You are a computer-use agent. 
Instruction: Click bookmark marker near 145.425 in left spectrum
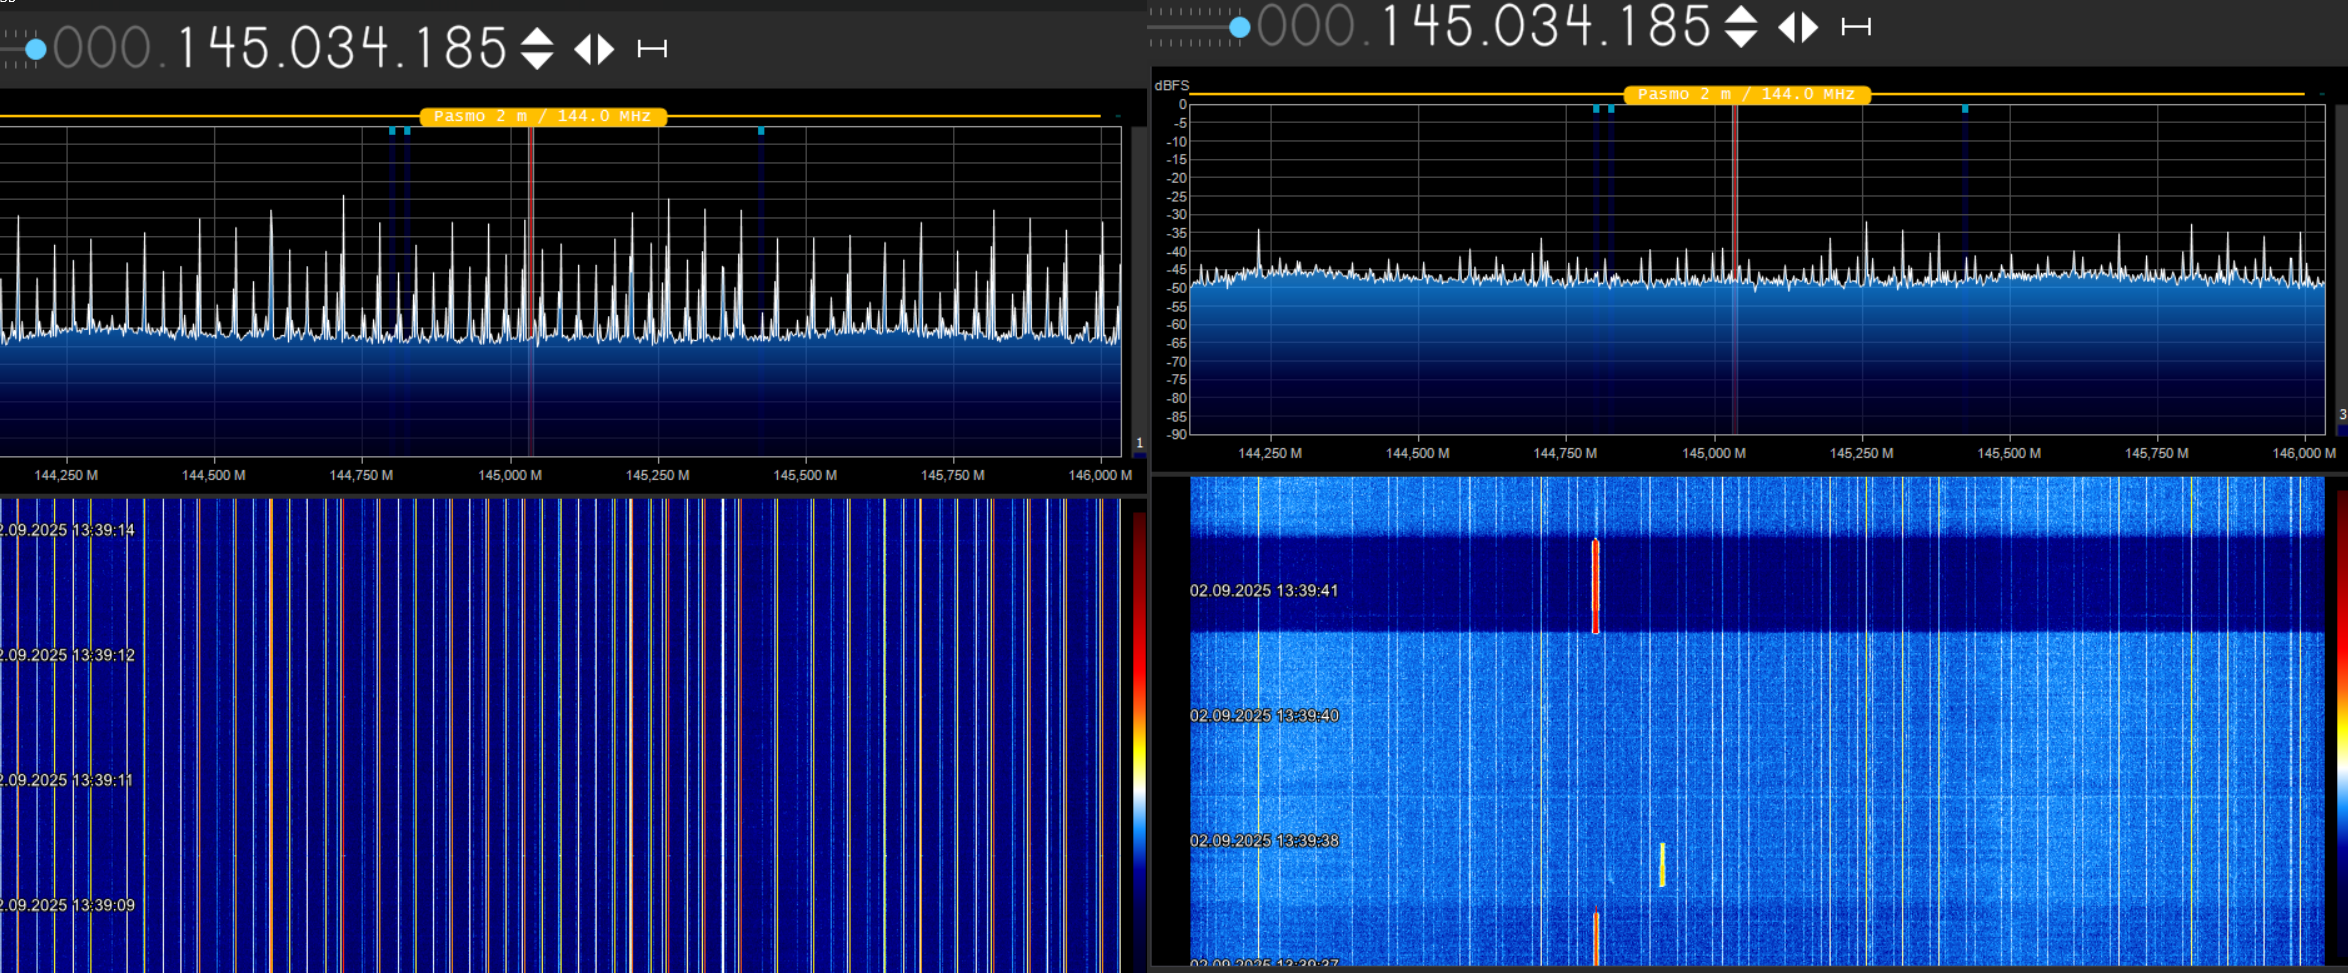[x=761, y=131]
